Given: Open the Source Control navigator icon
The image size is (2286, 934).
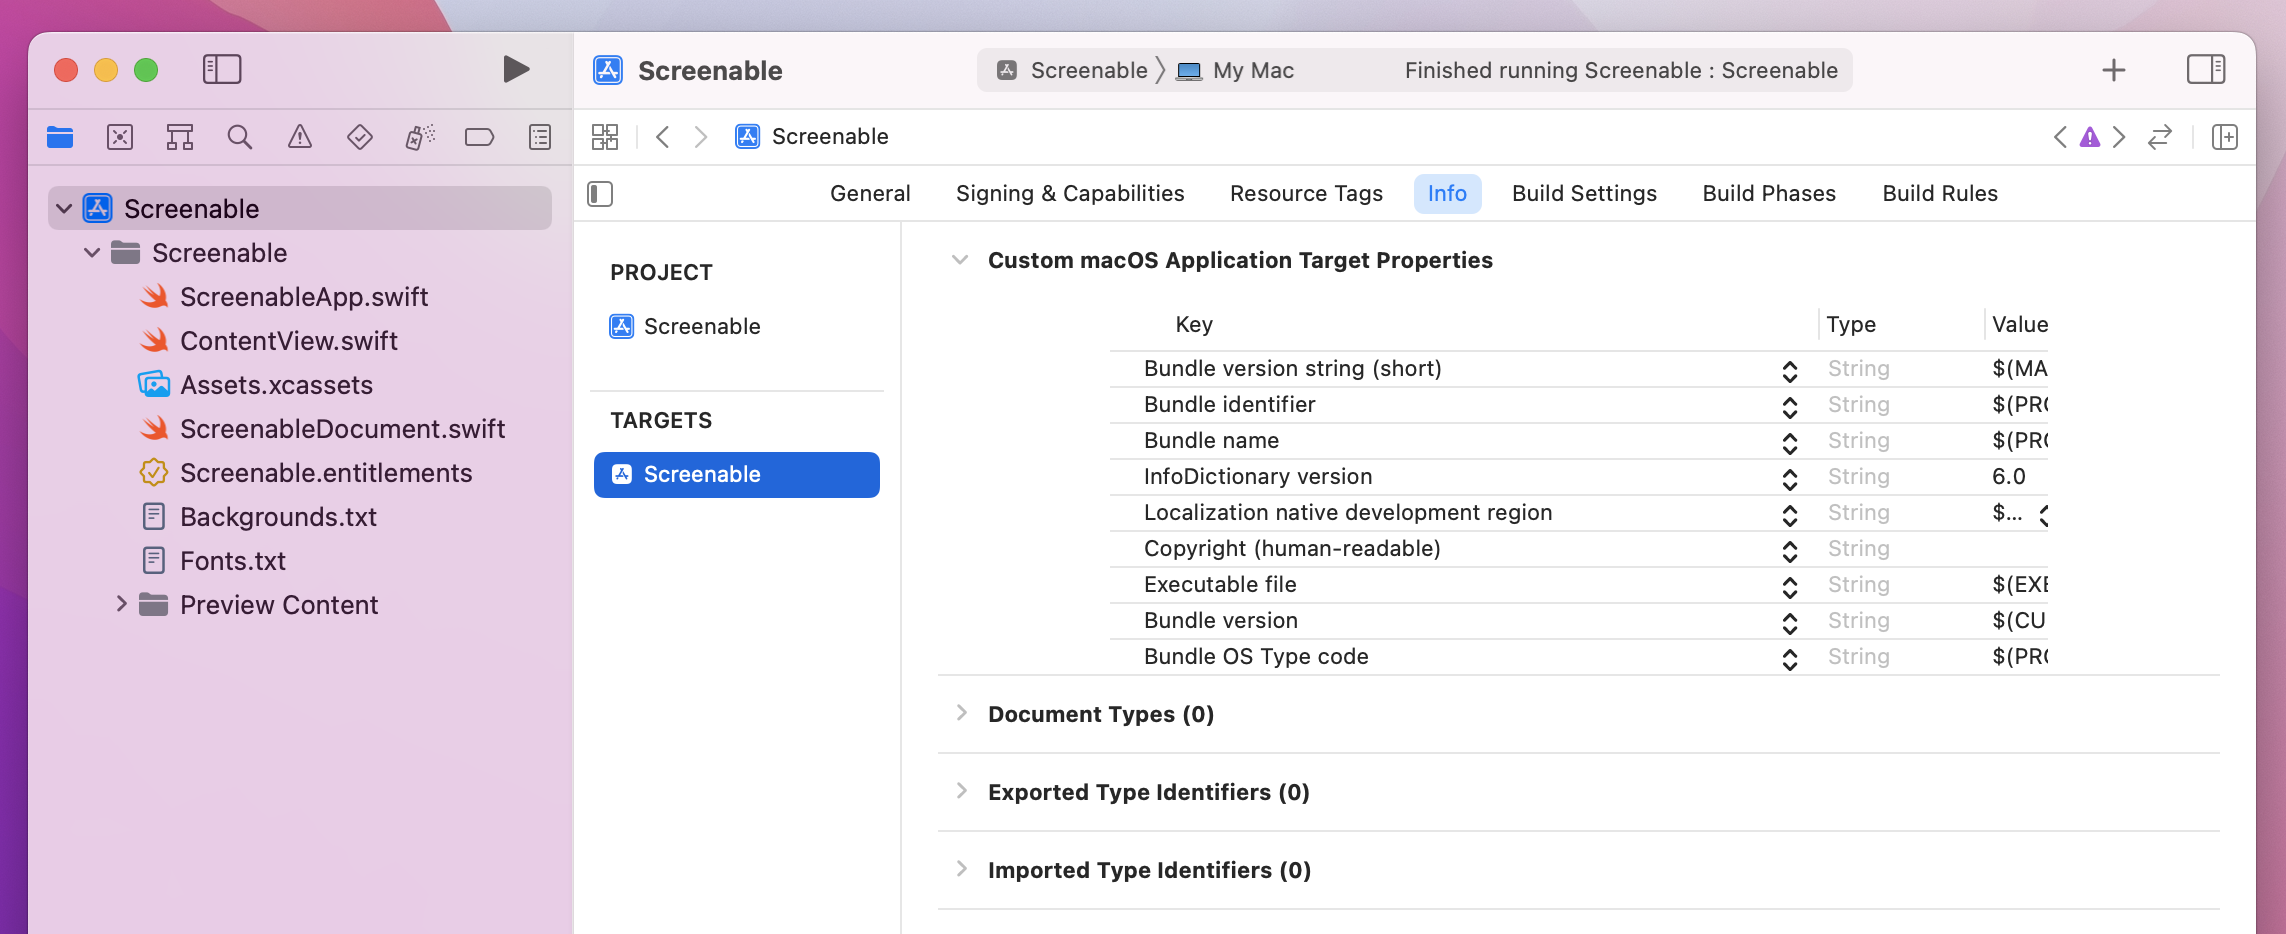Looking at the screenshot, I should (x=120, y=137).
